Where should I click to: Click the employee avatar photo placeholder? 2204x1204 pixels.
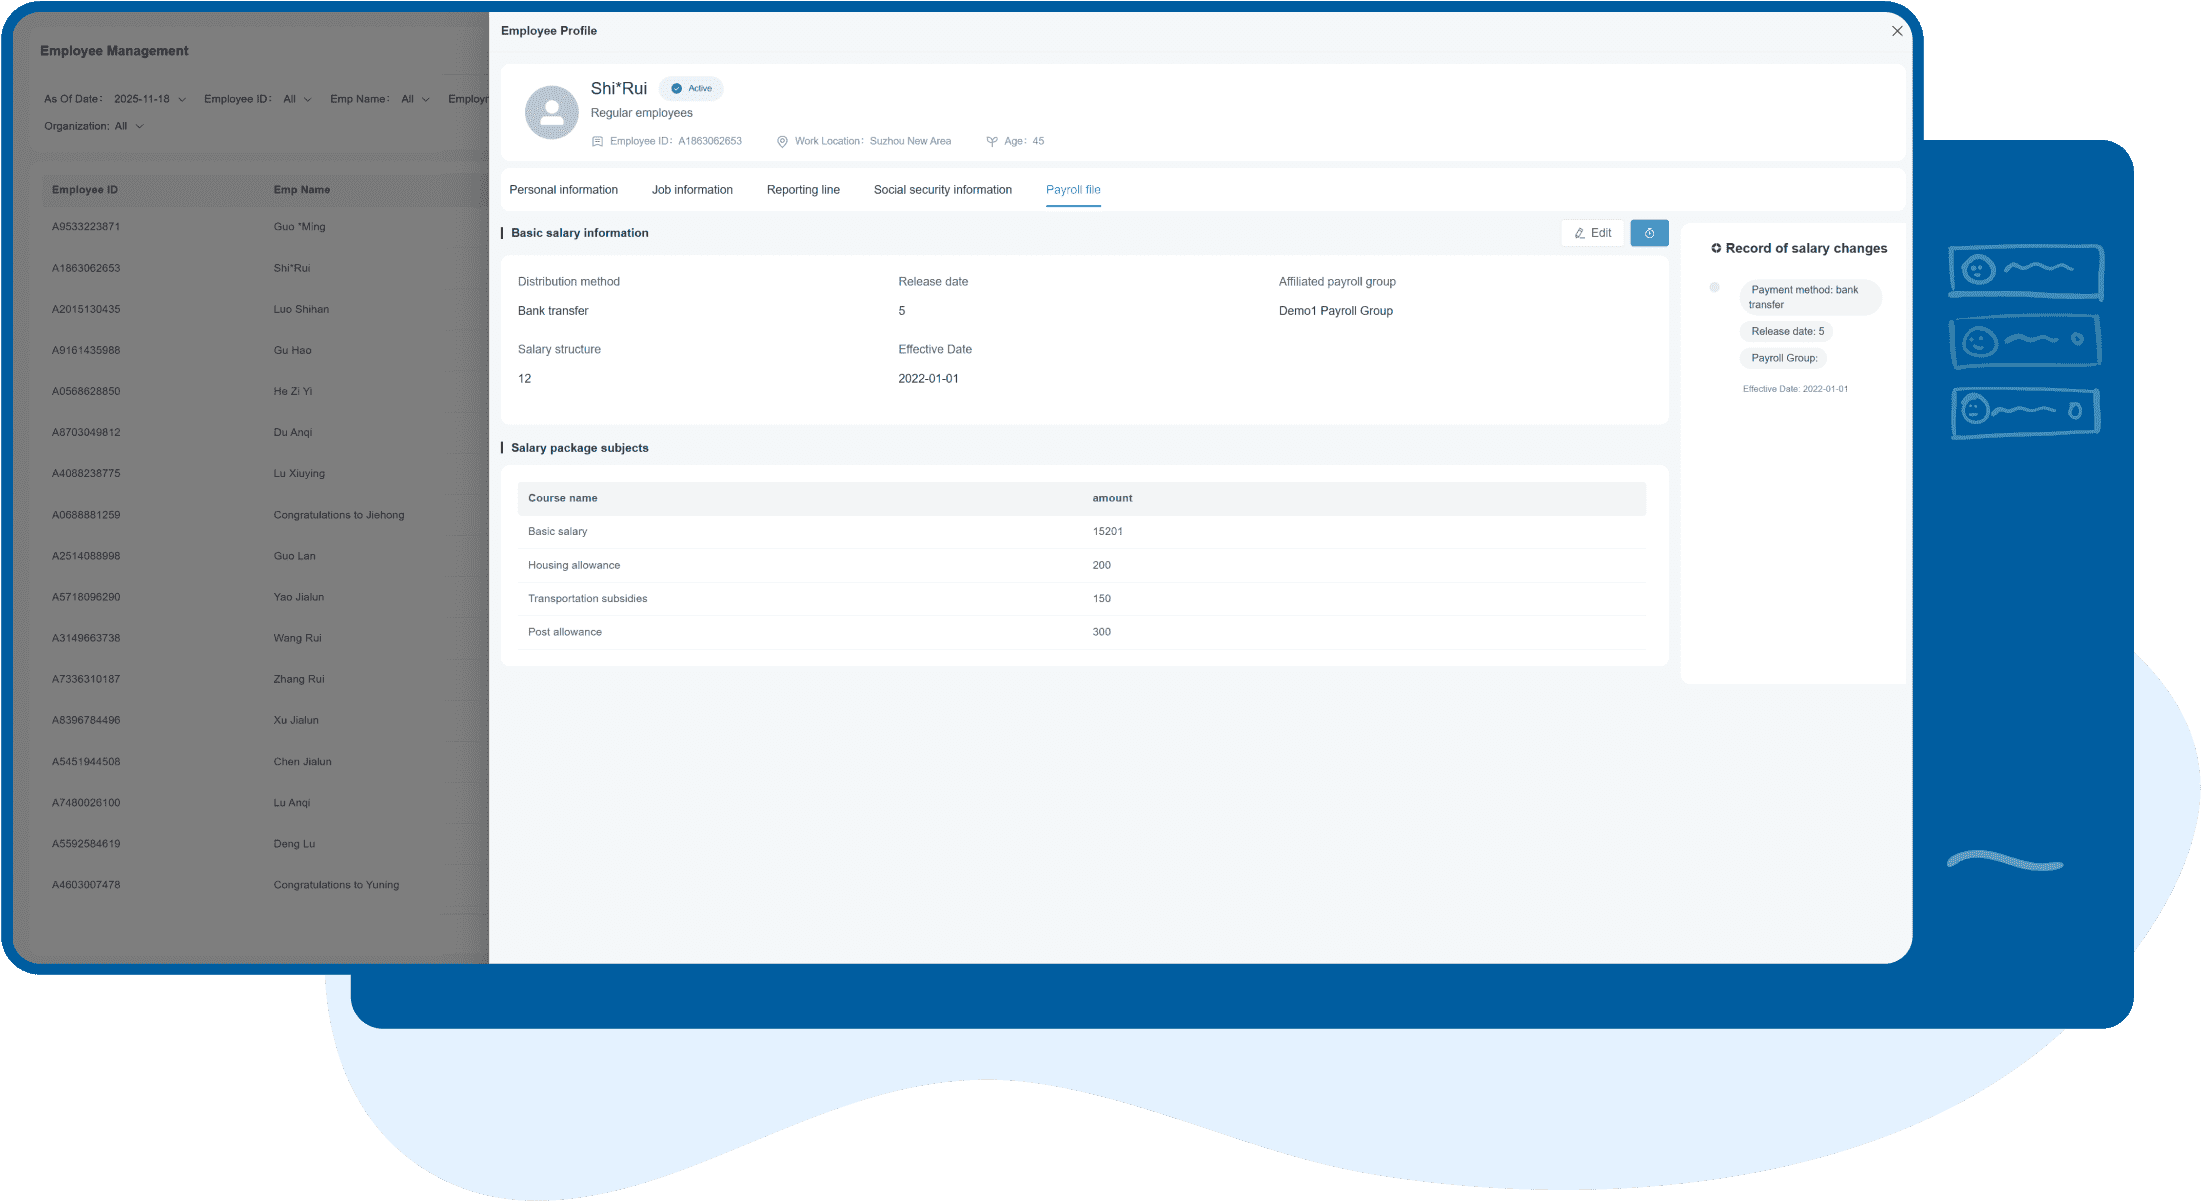[x=551, y=111]
